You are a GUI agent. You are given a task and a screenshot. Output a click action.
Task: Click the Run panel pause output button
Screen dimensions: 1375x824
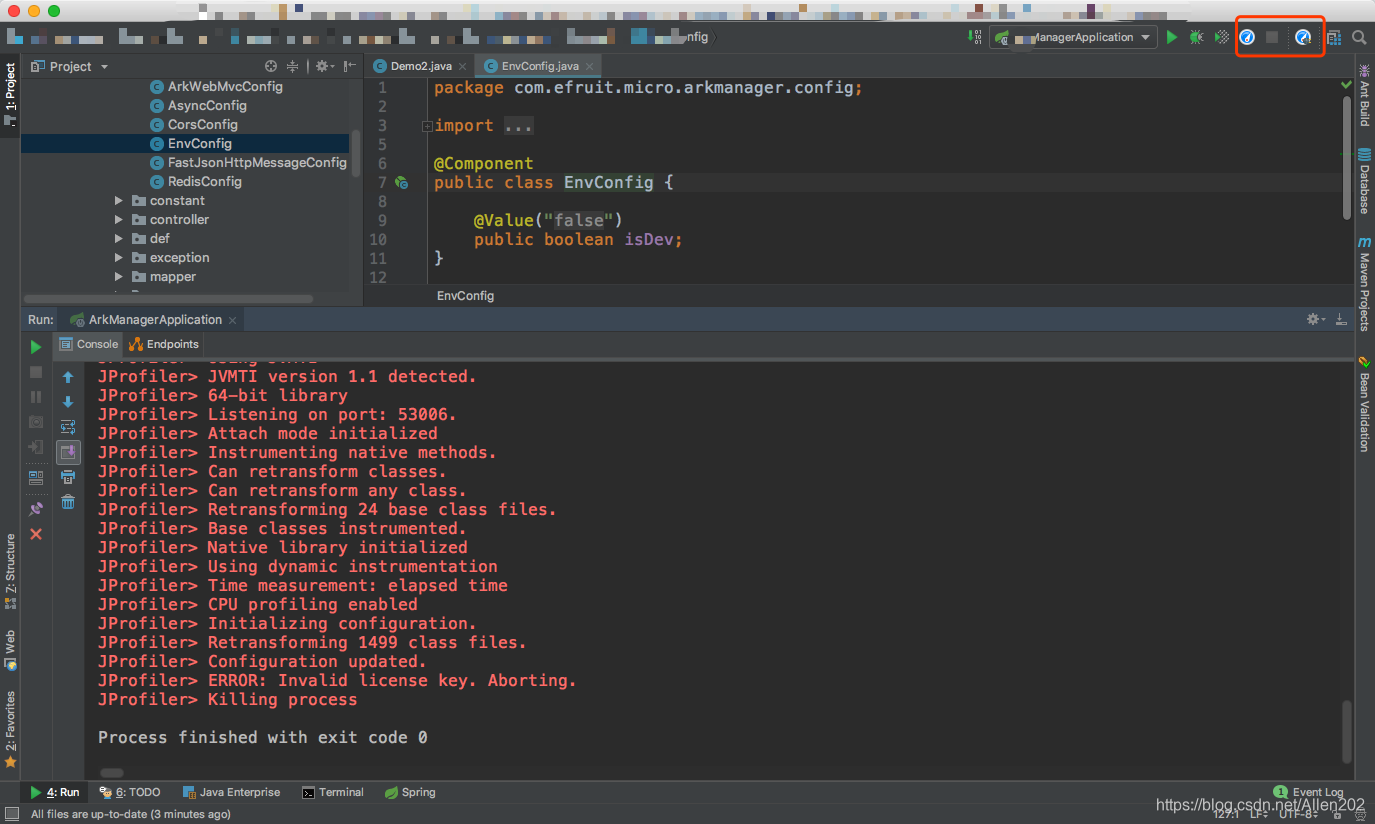36,397
